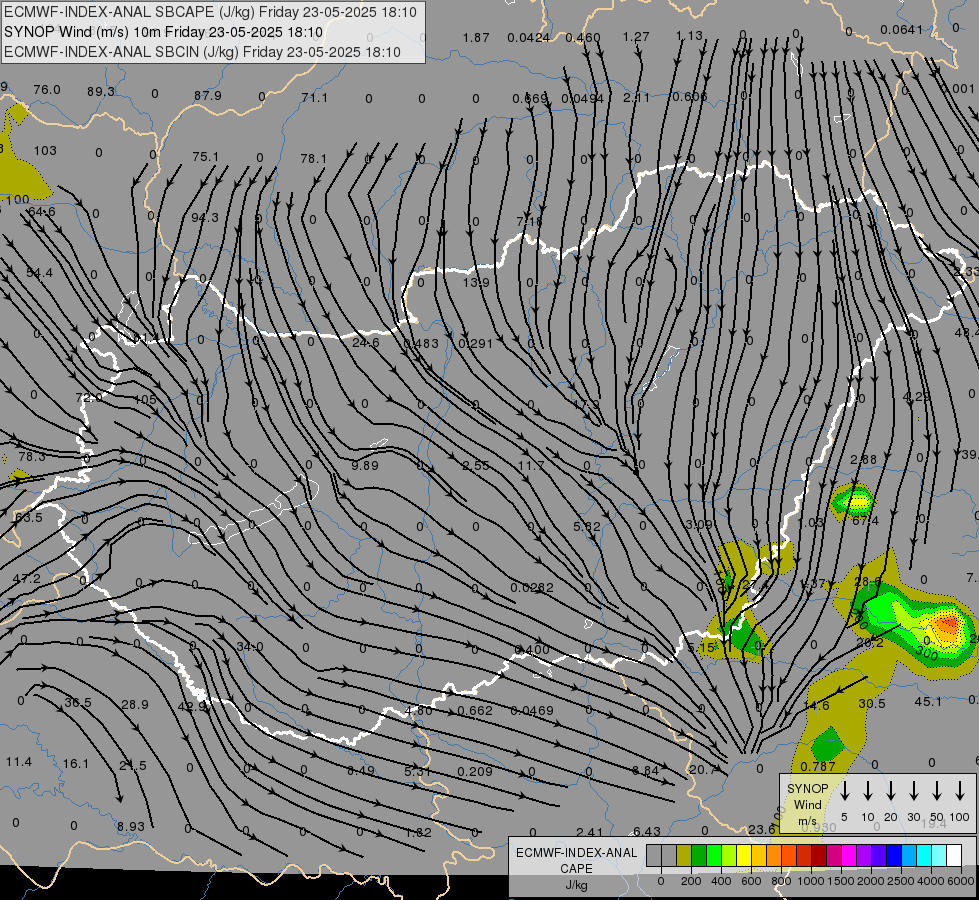Click the SYNOP Wind 10m title line
Screen dimensions: 979x900
(163, 32)
